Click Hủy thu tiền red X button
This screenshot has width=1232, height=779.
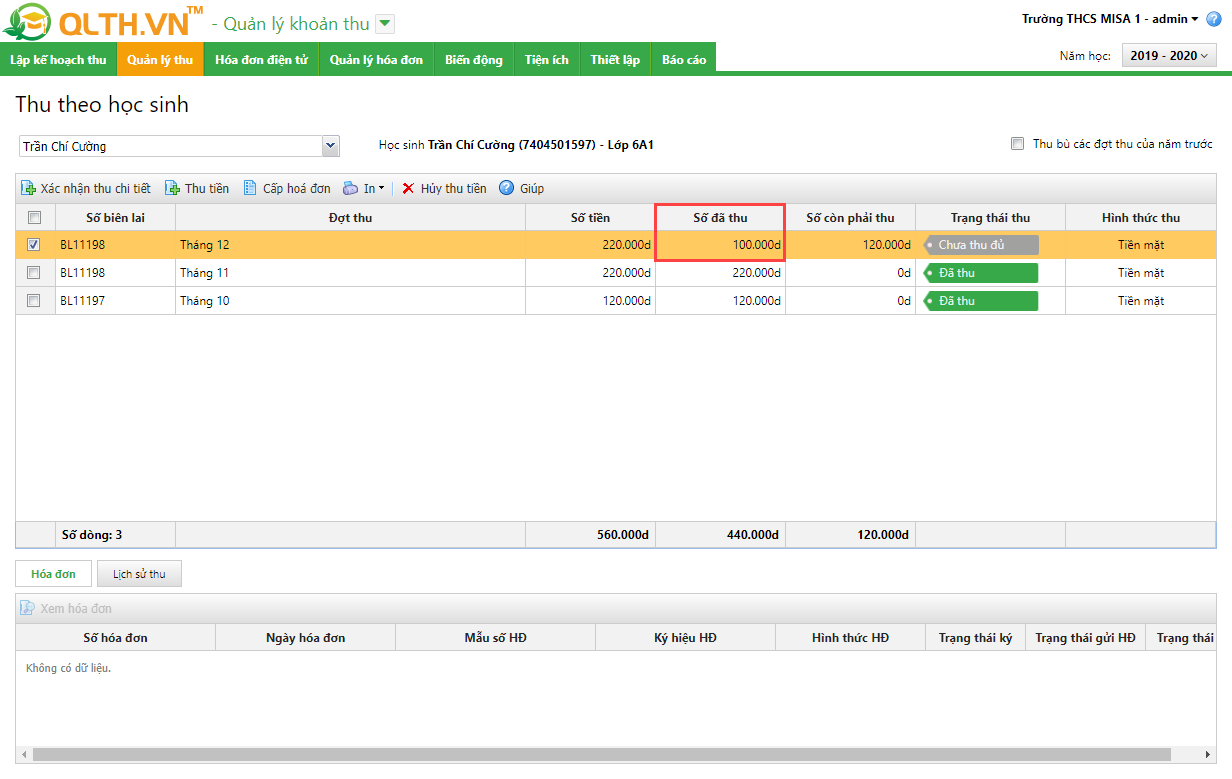pos(444,188)
